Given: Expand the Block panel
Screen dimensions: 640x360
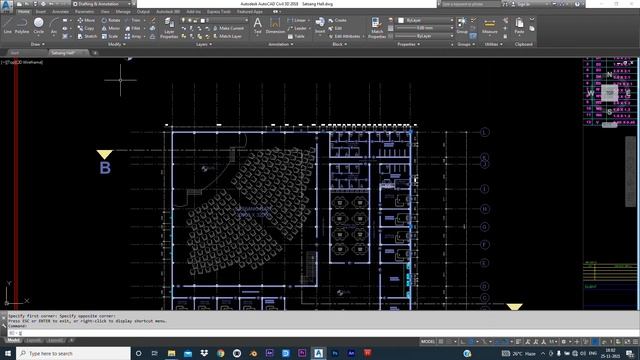Looking at the screenshot, I should pyautogui.click(x=340, y=44).
